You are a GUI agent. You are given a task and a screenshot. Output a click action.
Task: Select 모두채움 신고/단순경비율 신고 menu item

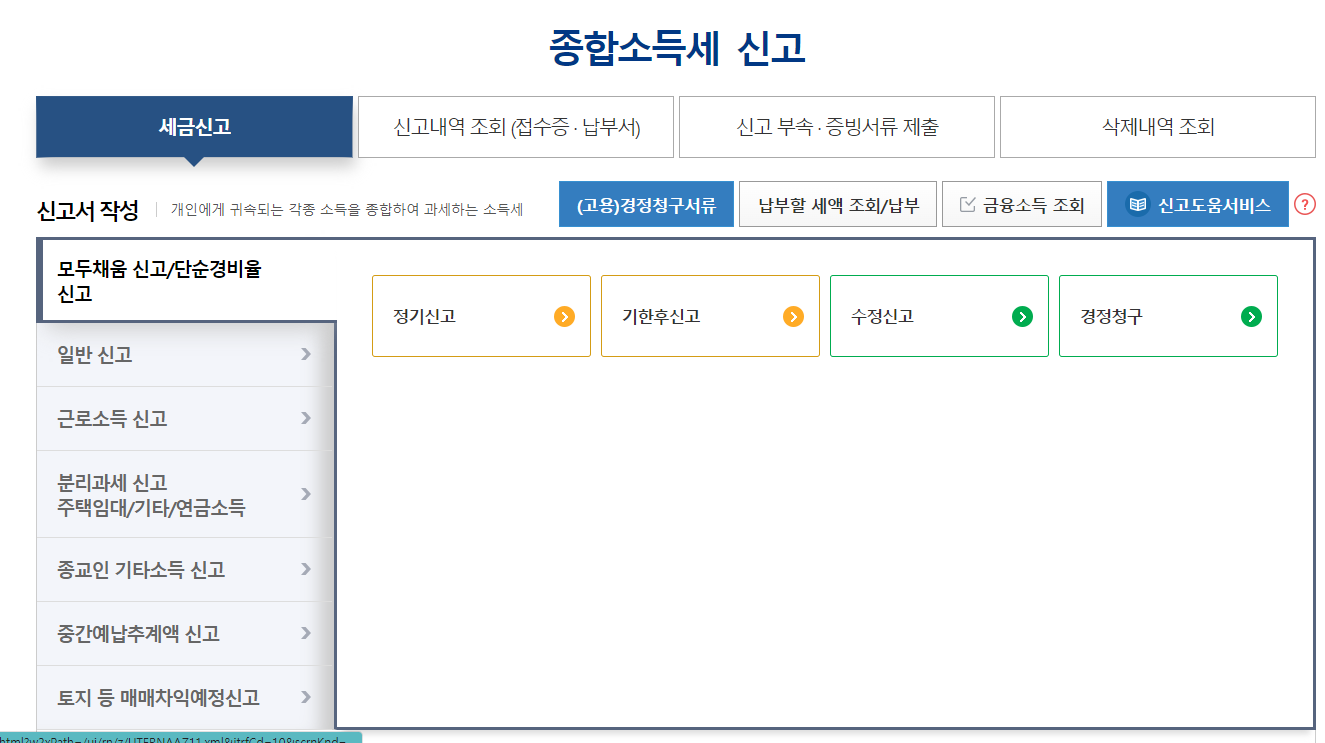150,278
